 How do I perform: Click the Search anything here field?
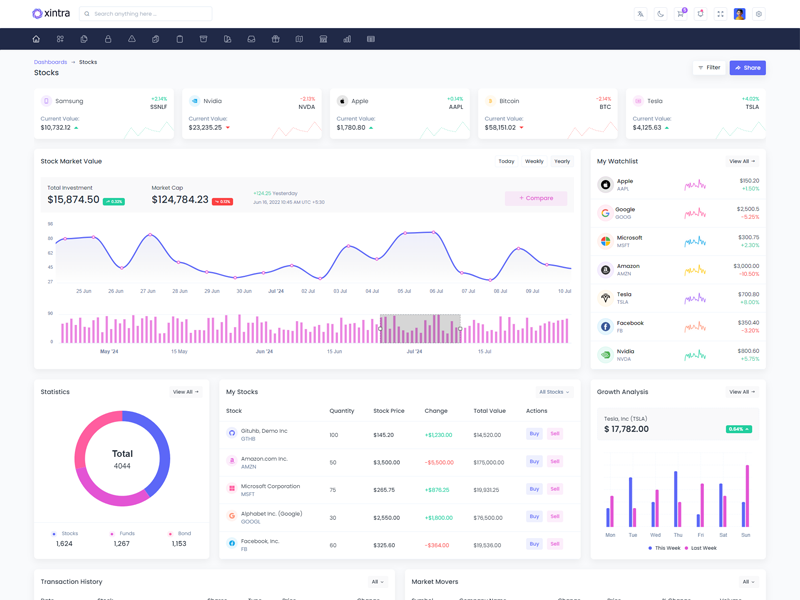(146, 14)
